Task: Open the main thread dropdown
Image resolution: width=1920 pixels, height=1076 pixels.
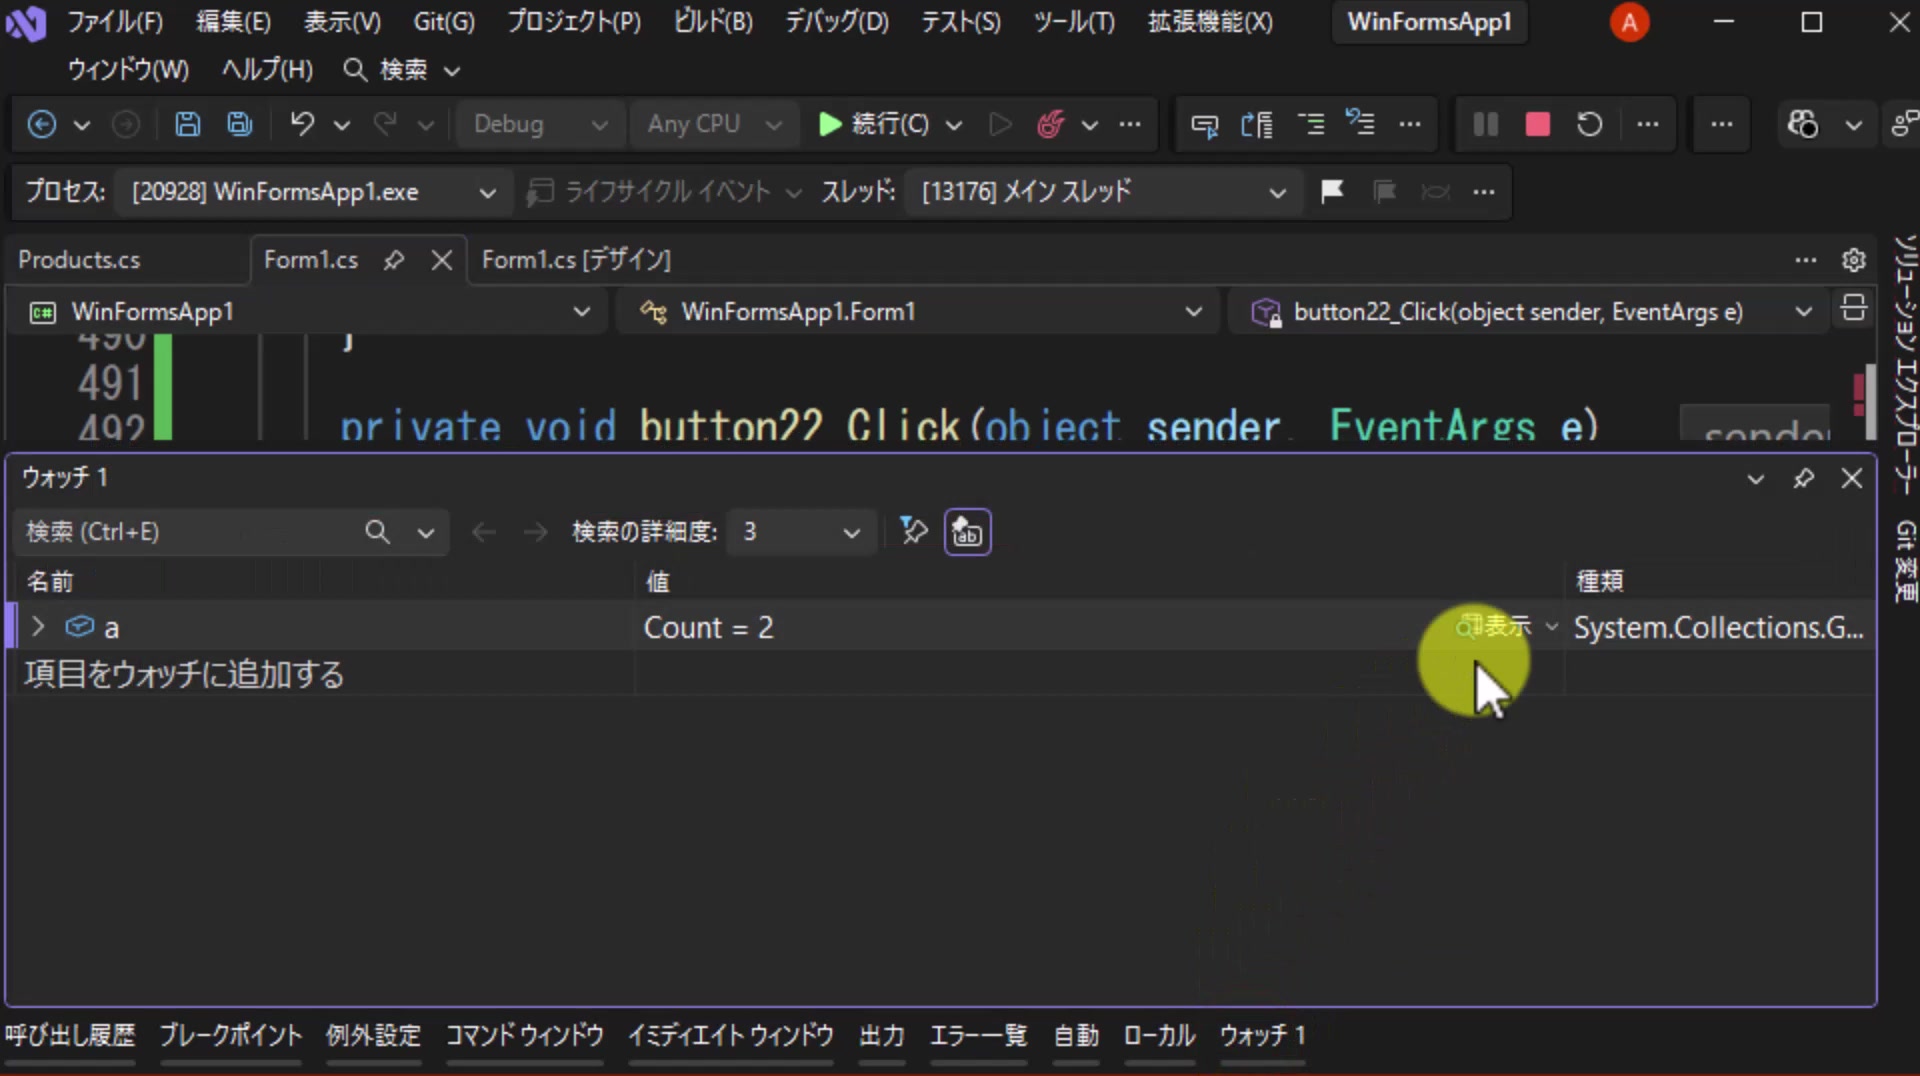Action: click(1103, 192)
